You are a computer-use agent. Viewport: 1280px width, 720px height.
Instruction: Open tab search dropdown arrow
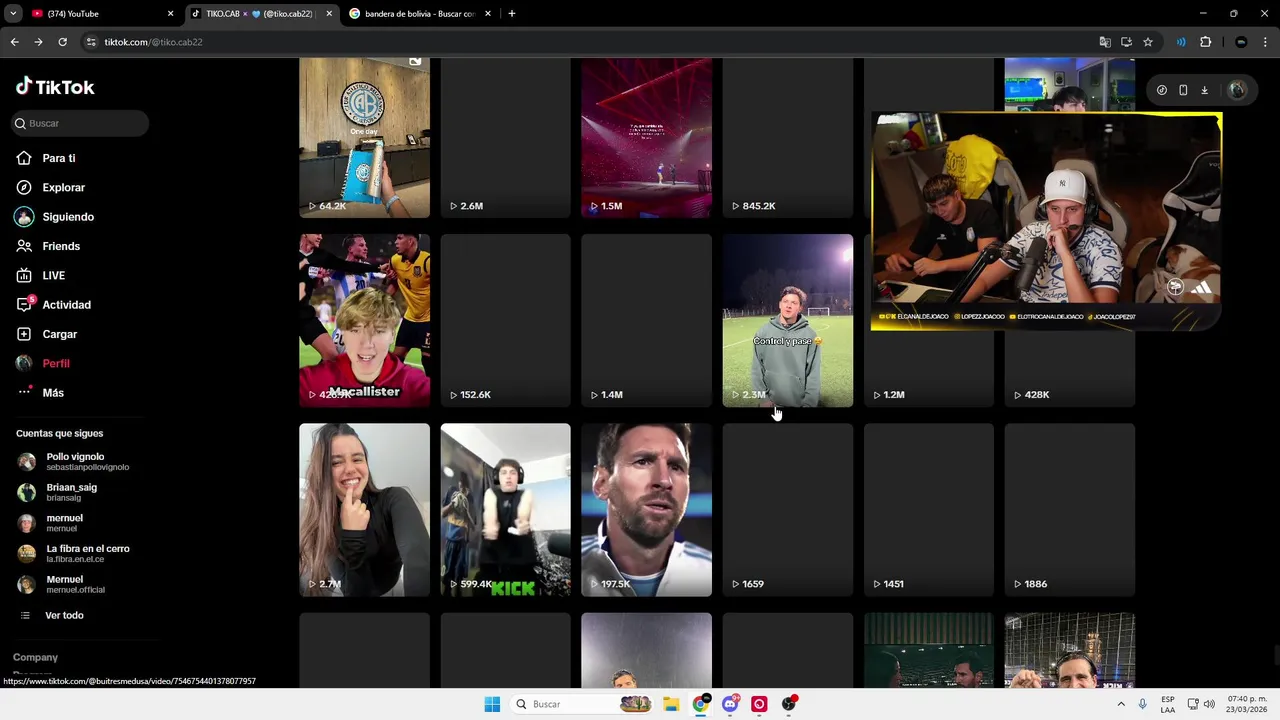tap(13, 14)
